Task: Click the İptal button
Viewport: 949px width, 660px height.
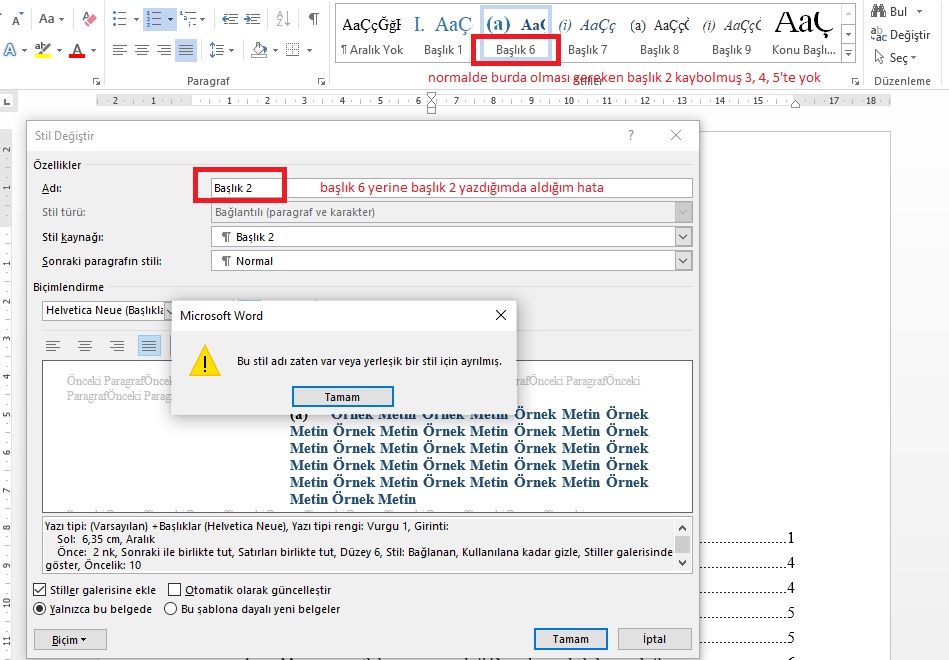Action: (654, 639)
